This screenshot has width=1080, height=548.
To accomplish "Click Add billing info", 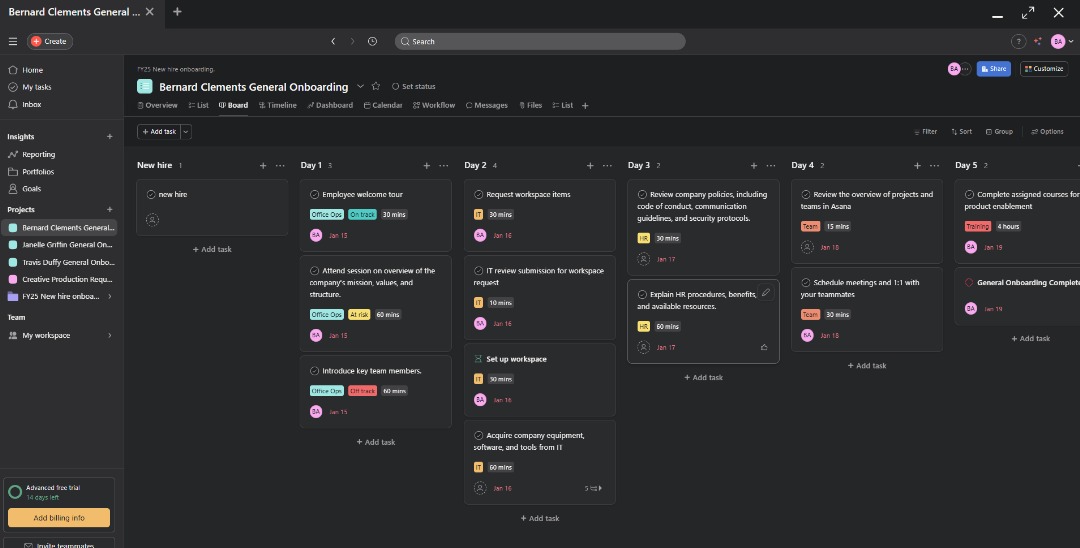I will 59,518.
